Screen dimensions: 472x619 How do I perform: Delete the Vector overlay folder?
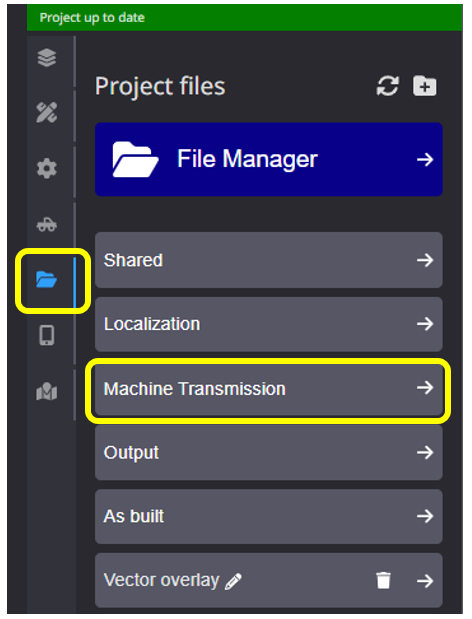[x=383, y=580]
